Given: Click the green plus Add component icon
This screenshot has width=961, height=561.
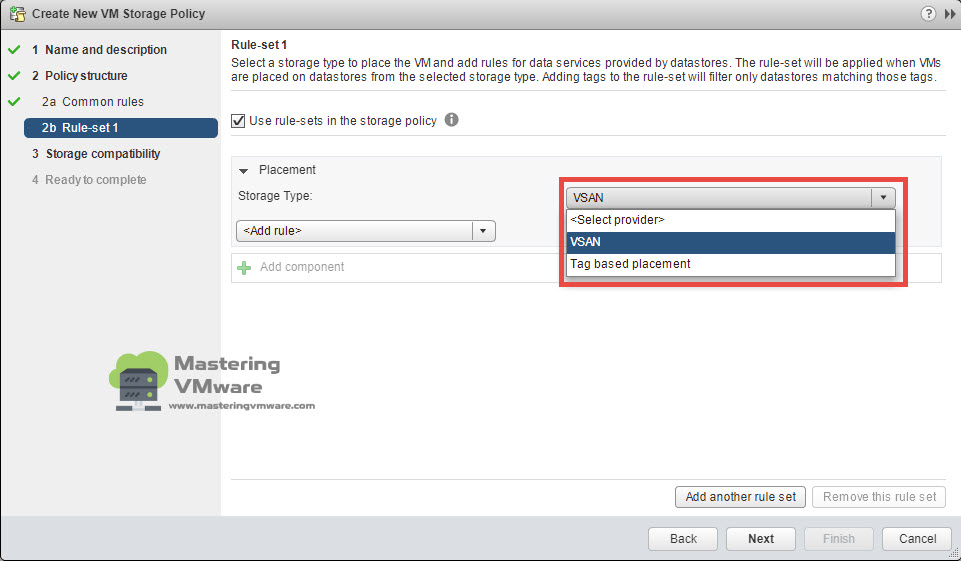Looking at the screenshot, I should pyautogui.click(x=244, y=268).
